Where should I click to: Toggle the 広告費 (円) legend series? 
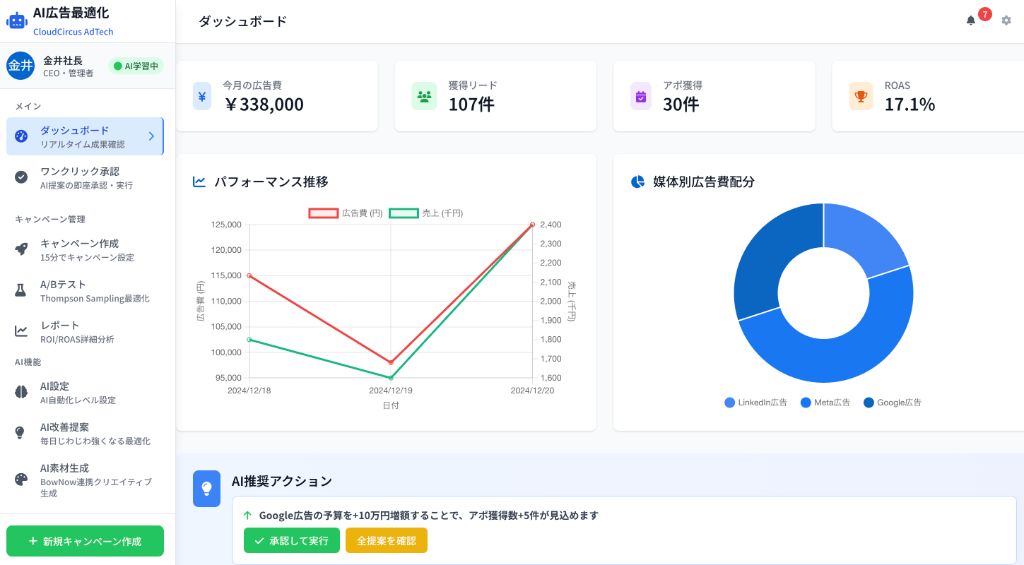click(x=345, y=213)
